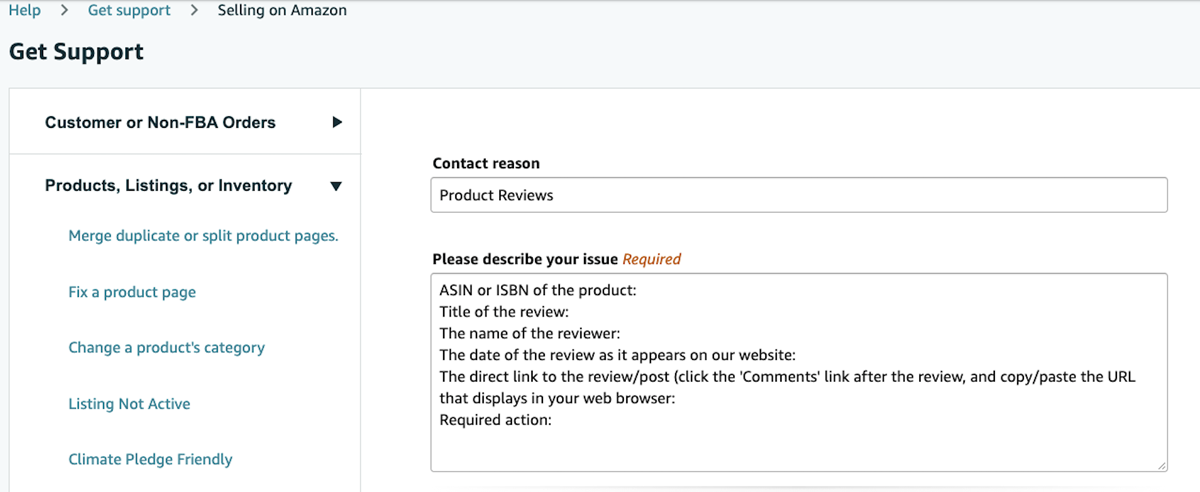Open Change a product's category

pyautogui.click(x=166, y=348)
